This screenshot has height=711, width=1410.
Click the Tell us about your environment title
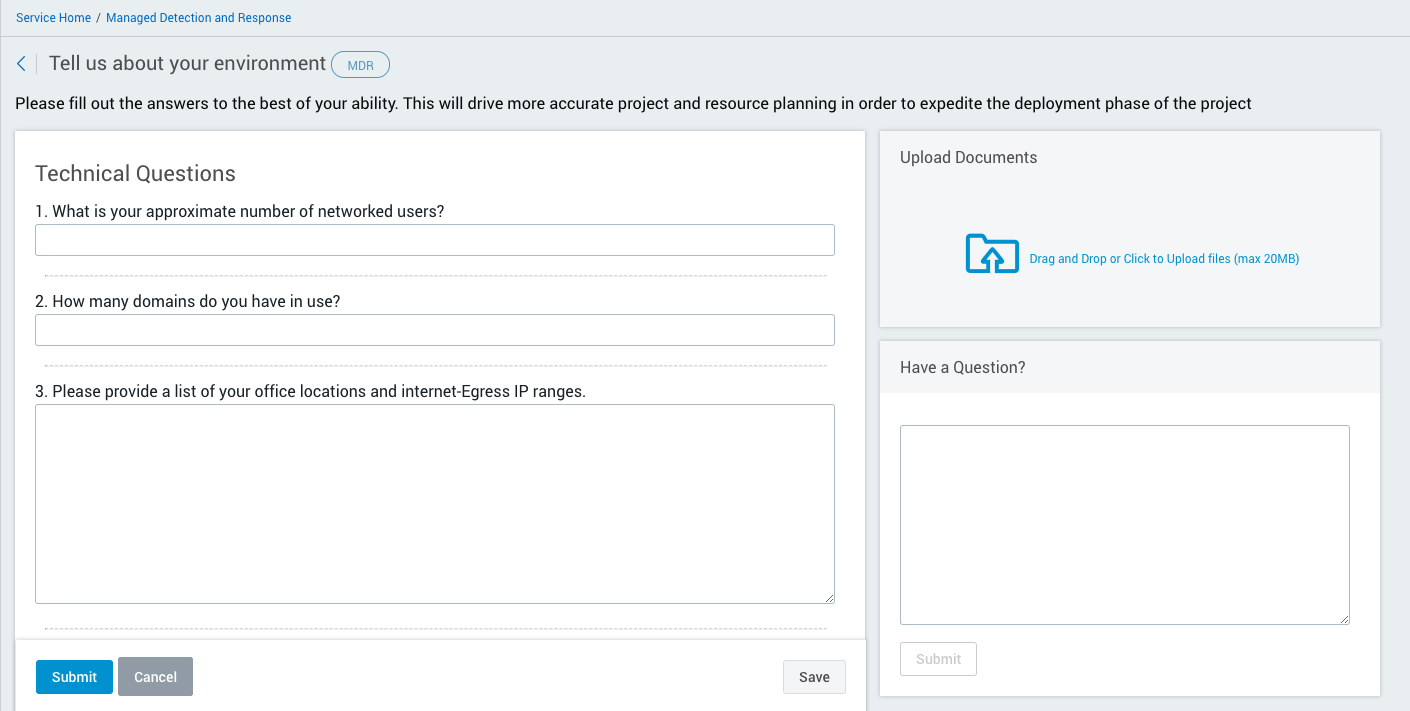pos(187,63)
